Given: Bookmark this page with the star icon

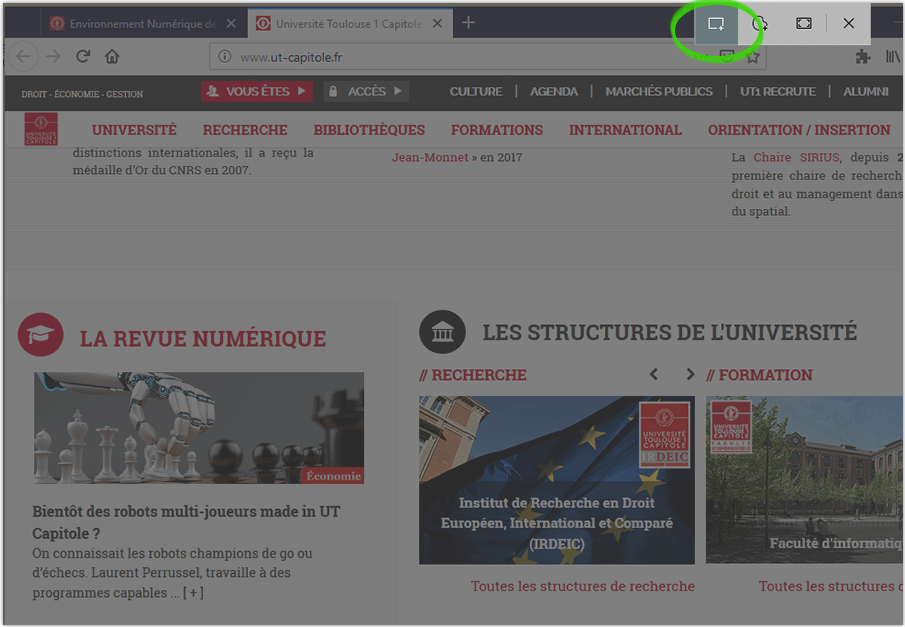Looking at the screenshot, I should 753,57.
